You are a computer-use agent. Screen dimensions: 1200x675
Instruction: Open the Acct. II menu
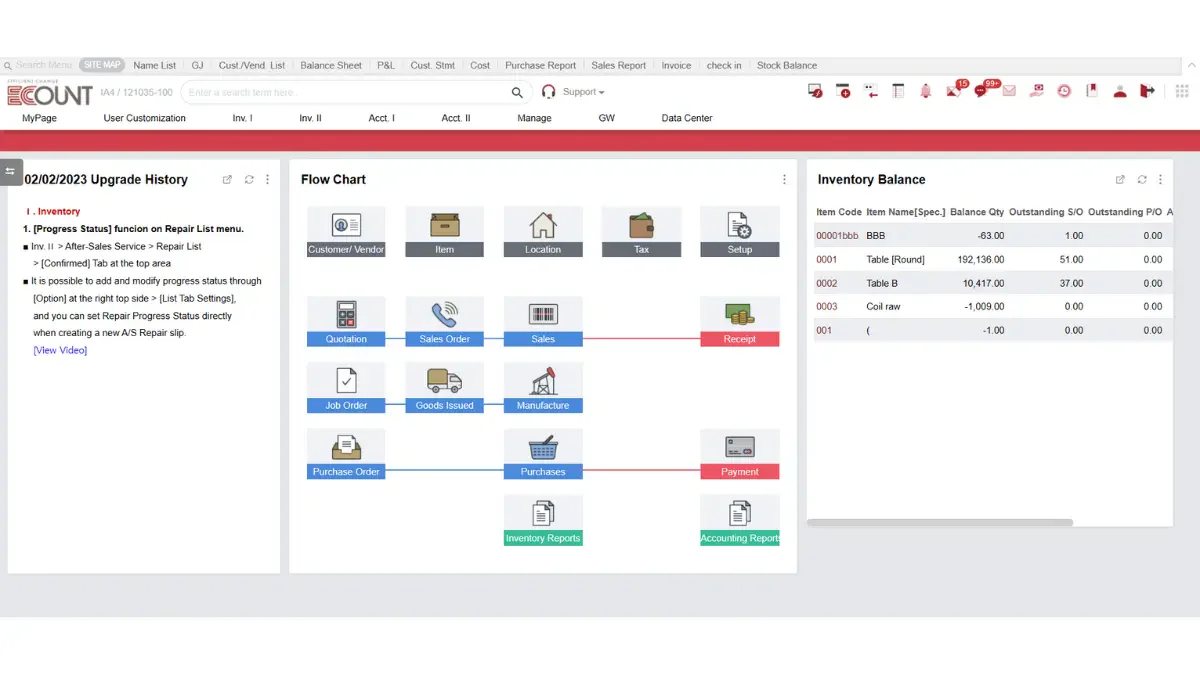455,118
